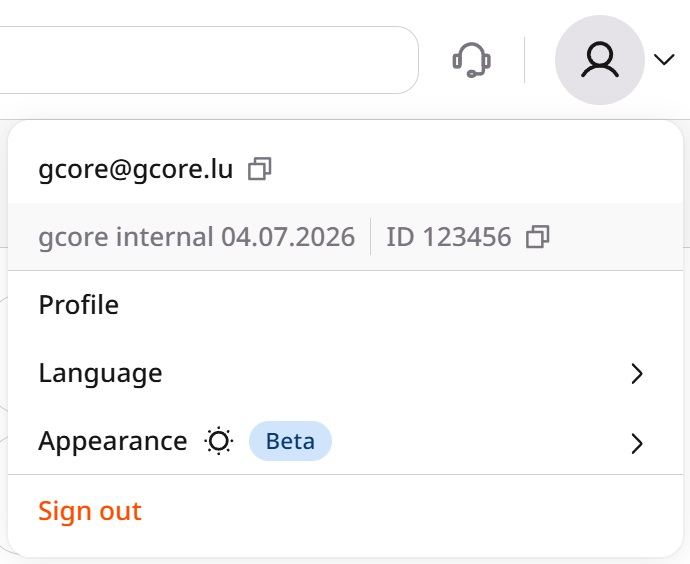Click the Beta badge
Viewport: 690px width, 564px height.
click(x=290, y=441)
